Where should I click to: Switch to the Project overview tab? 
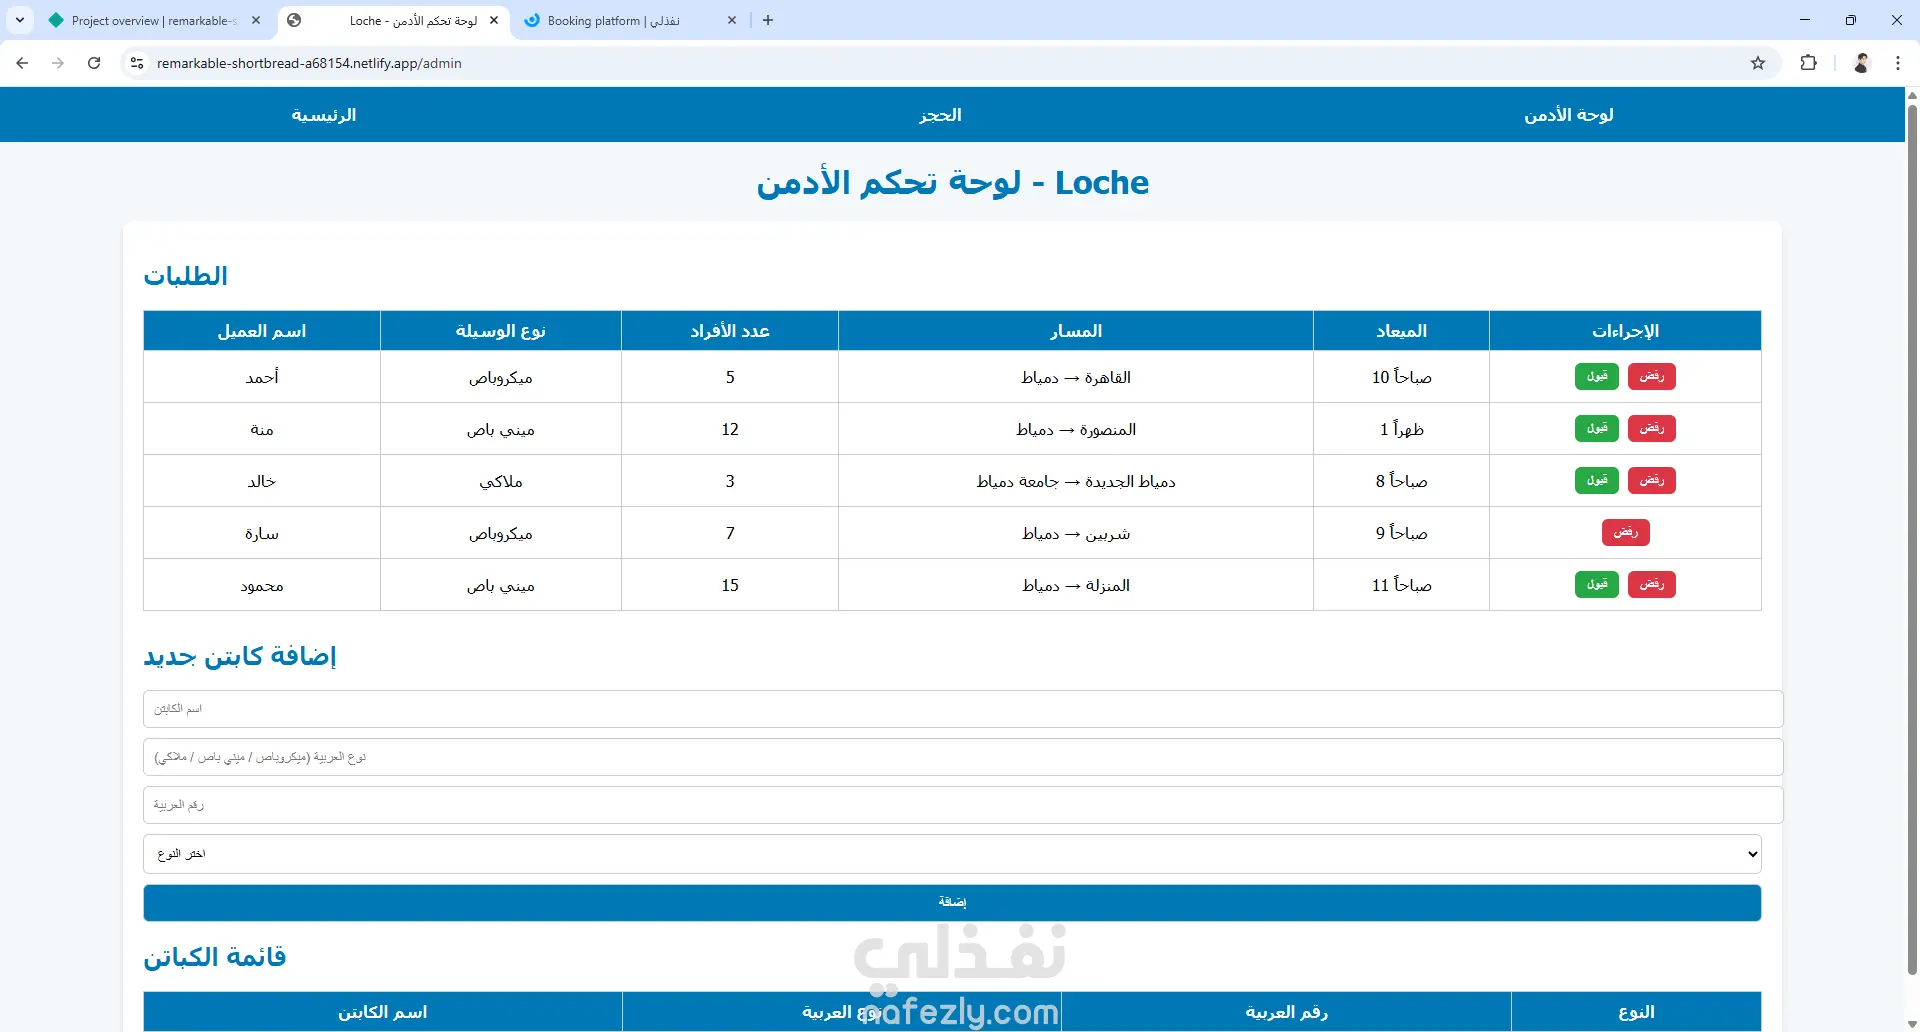point(155,20)
